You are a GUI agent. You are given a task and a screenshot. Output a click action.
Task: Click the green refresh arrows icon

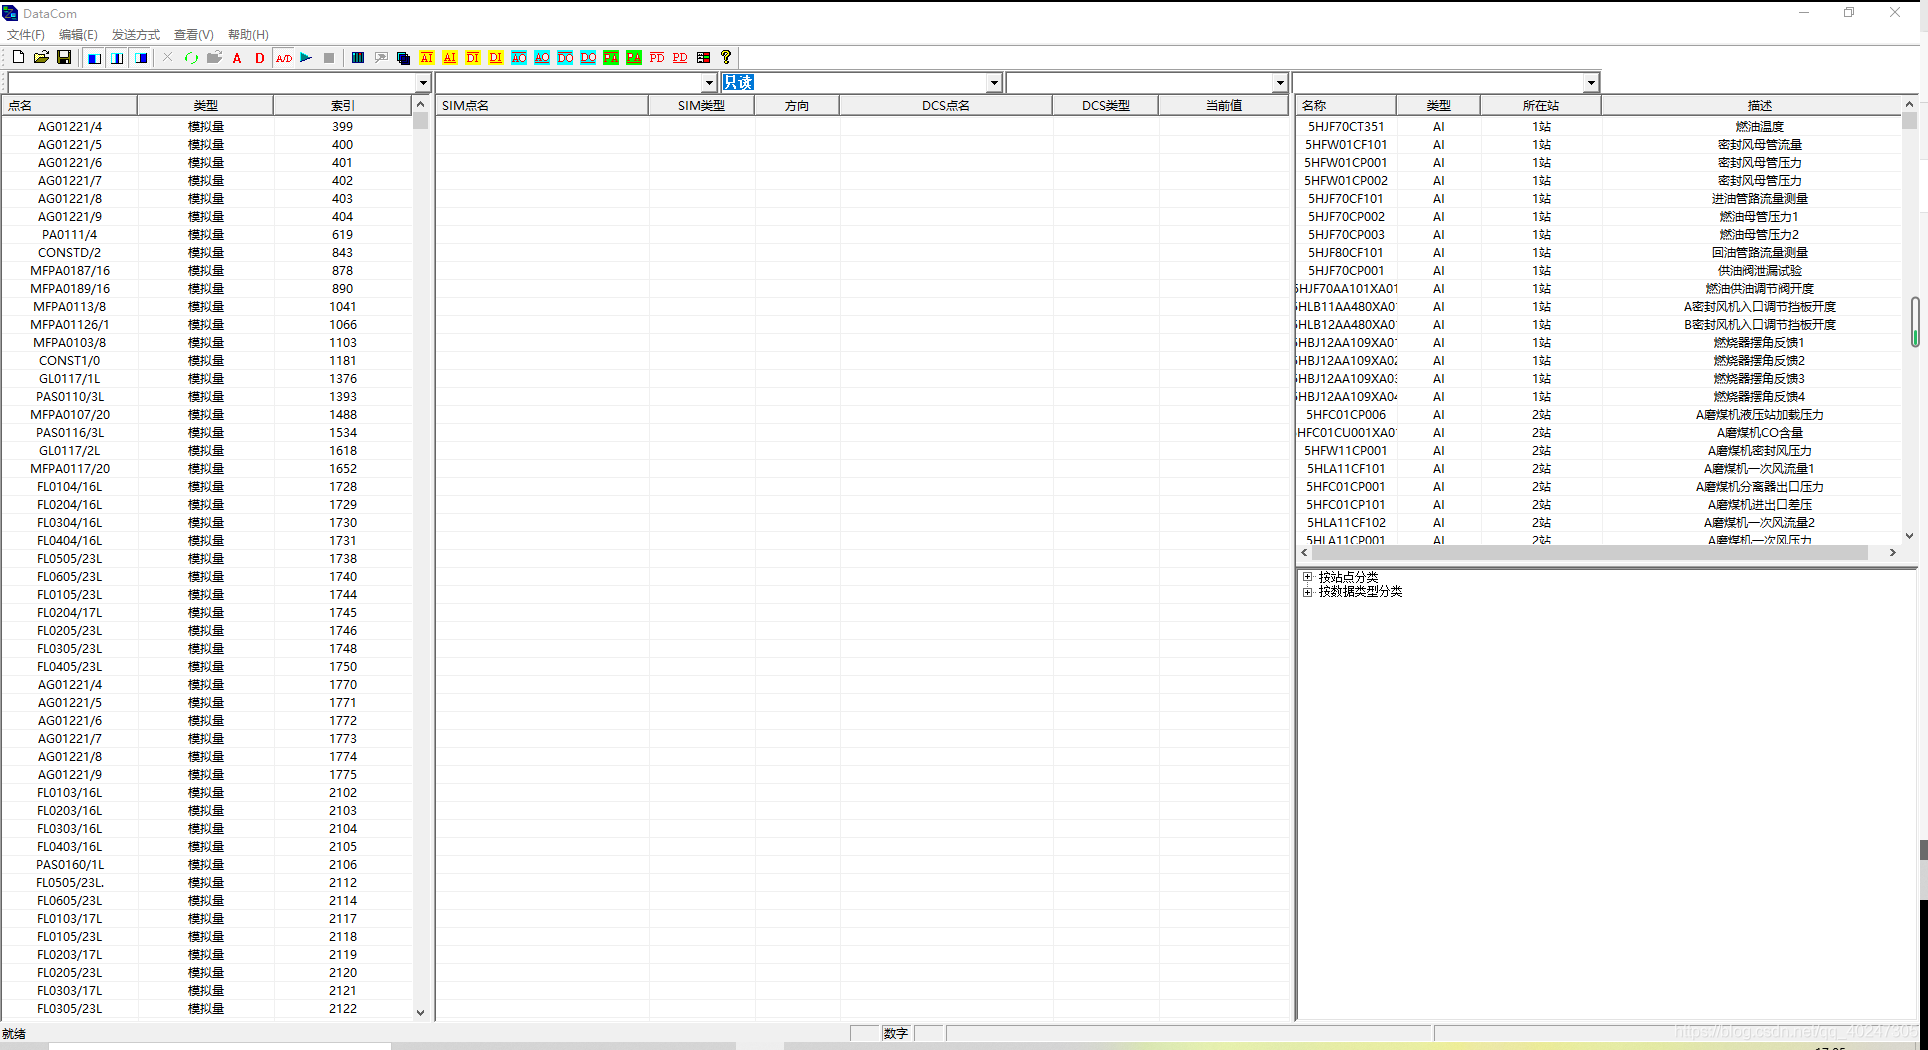(x=191, y=58)
